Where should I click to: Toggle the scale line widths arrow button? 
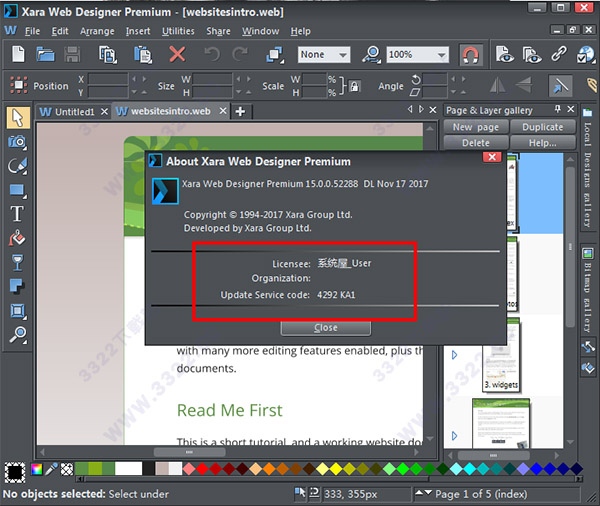tap(561, 86)
